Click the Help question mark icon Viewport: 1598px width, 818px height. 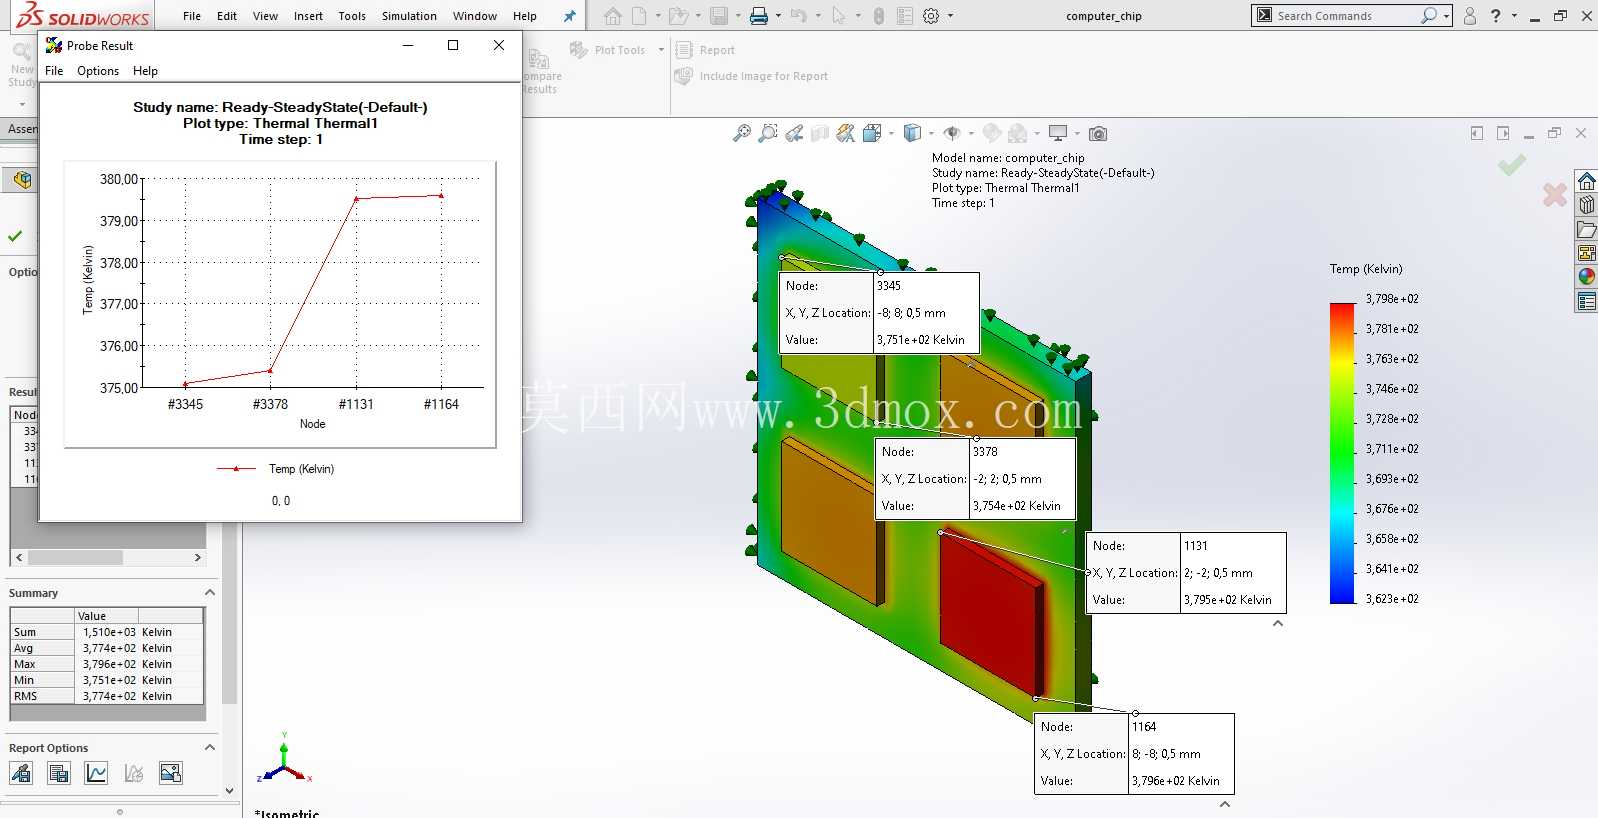coord(1496,16)
